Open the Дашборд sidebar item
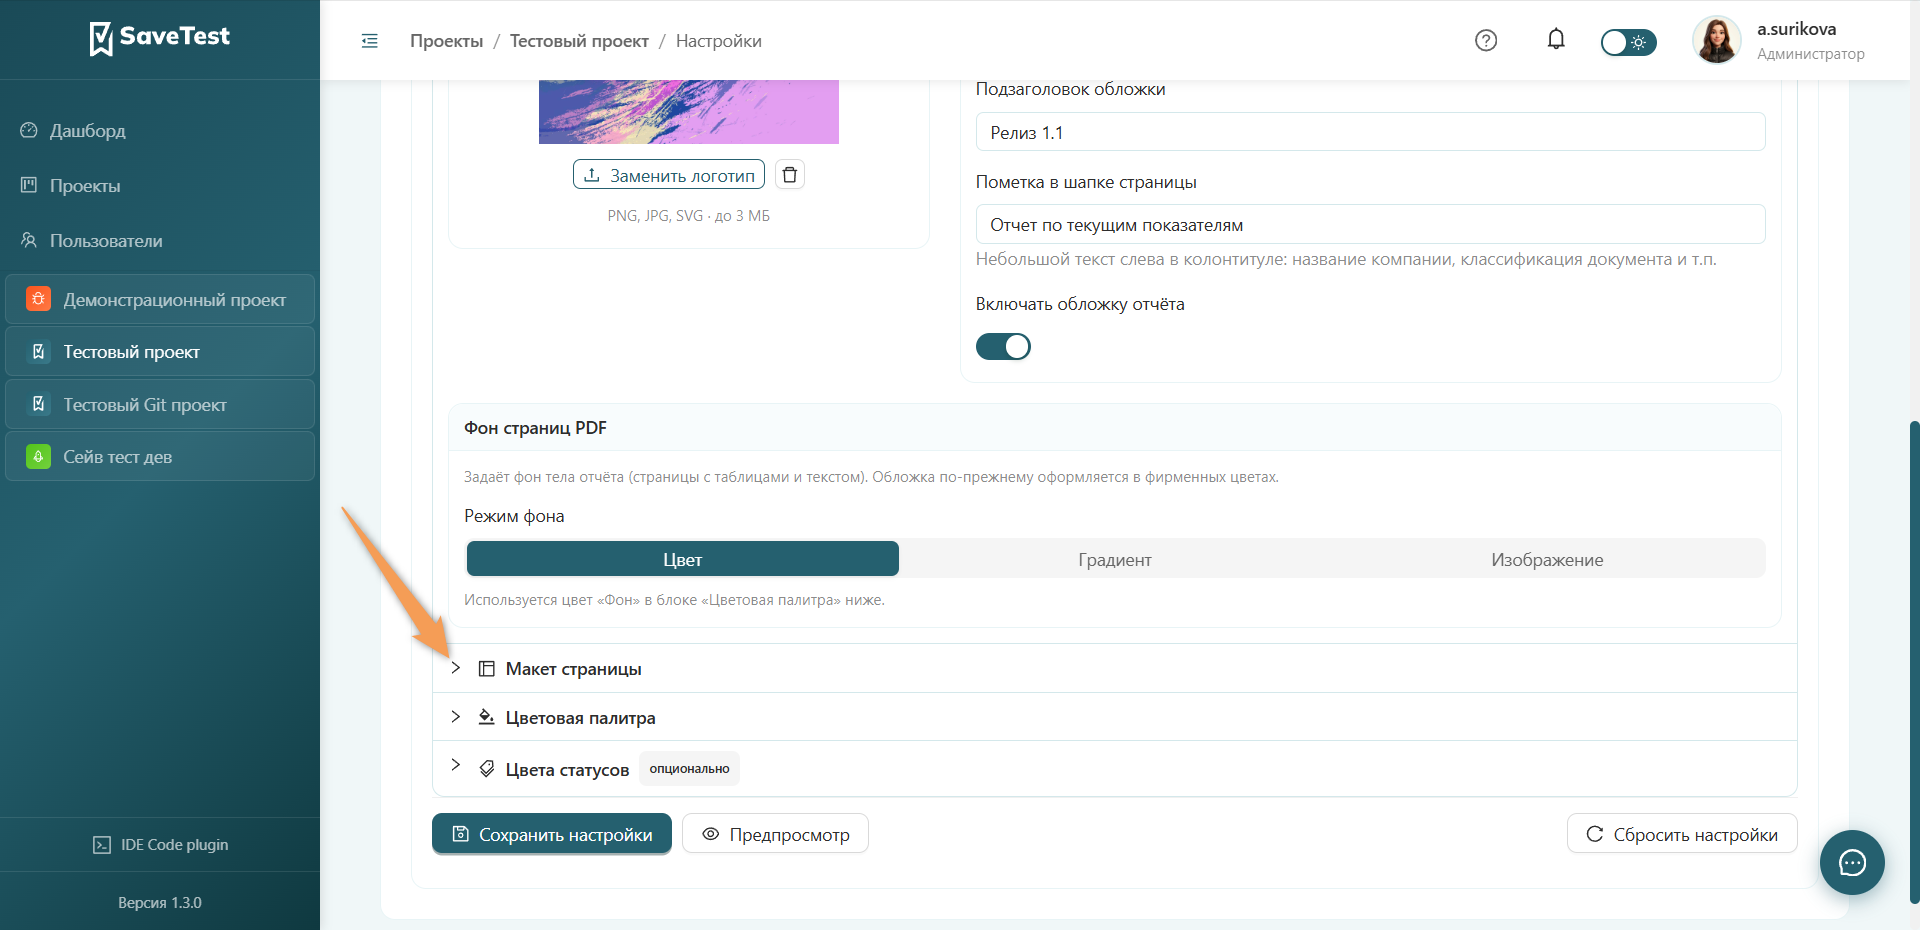The height and width of the screenshot is (930, 1920). (x=88, y=131)
